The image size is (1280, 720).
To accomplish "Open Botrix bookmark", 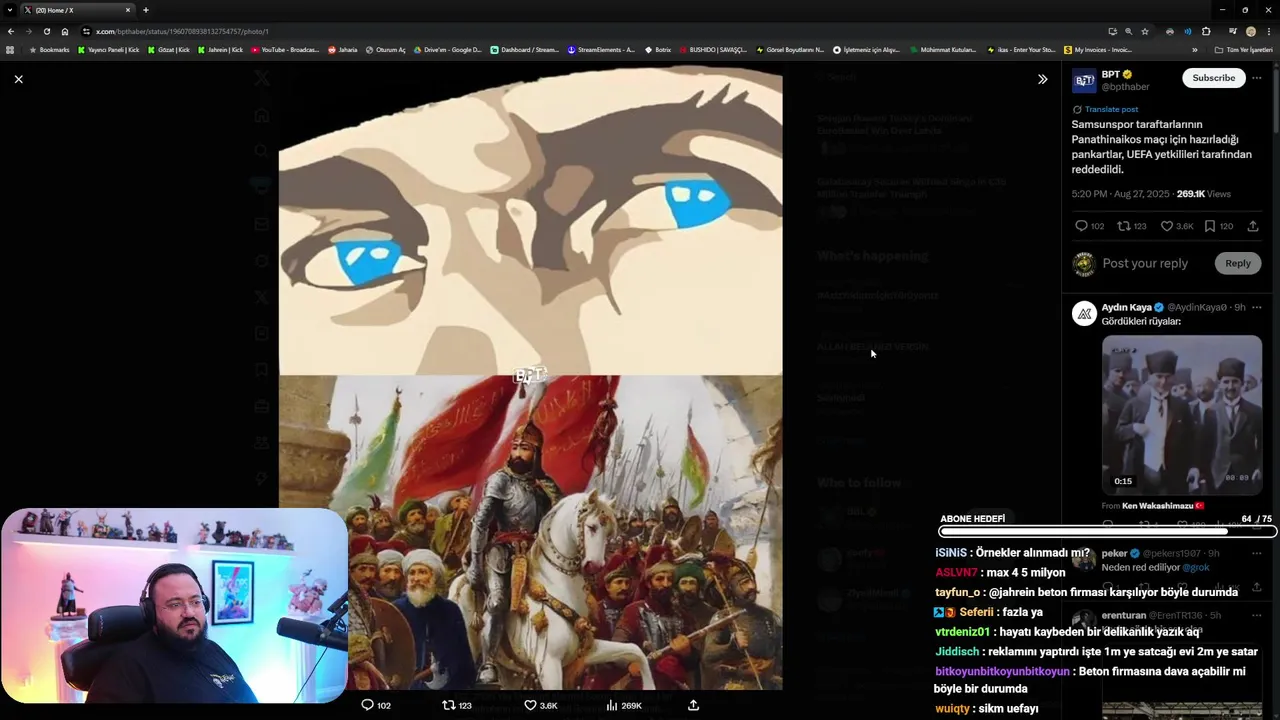I will [658, 49].
